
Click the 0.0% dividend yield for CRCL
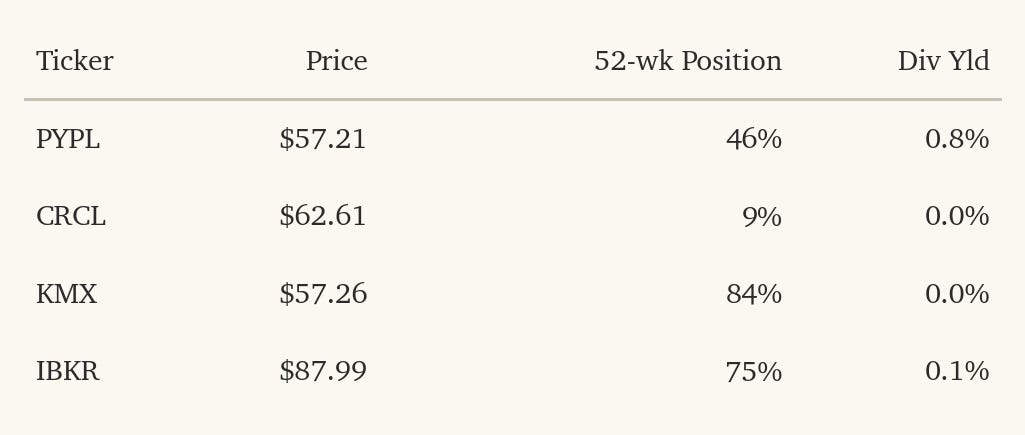point(957,217)
